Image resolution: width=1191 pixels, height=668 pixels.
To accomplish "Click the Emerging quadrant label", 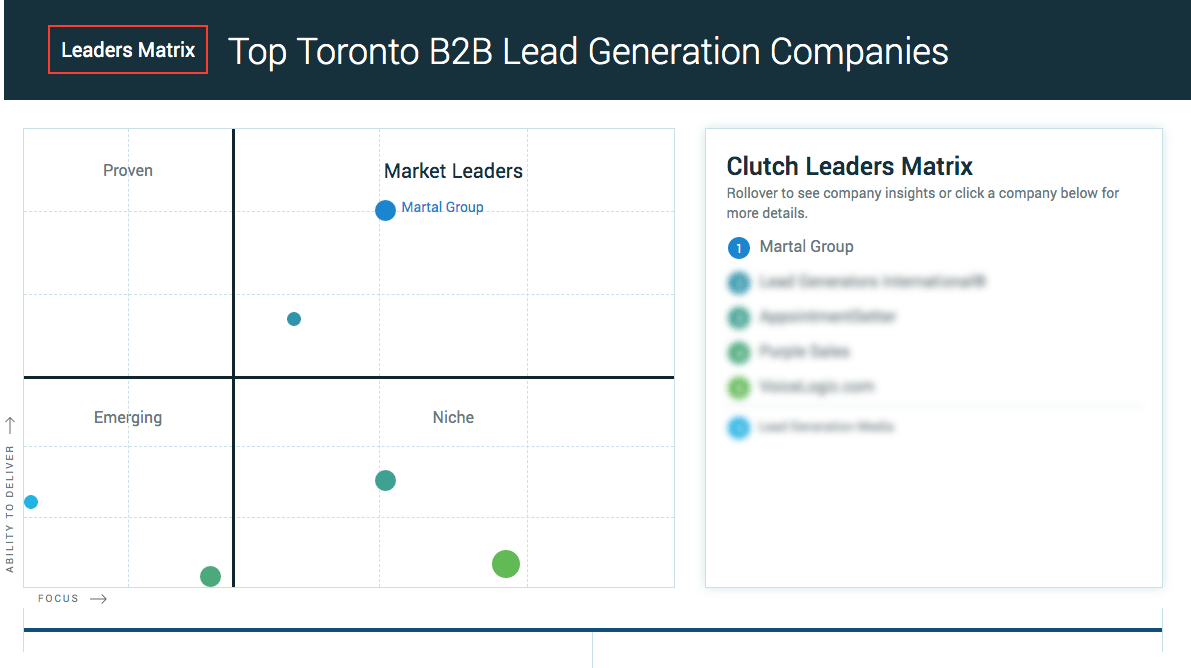I will tap(128, 417).
